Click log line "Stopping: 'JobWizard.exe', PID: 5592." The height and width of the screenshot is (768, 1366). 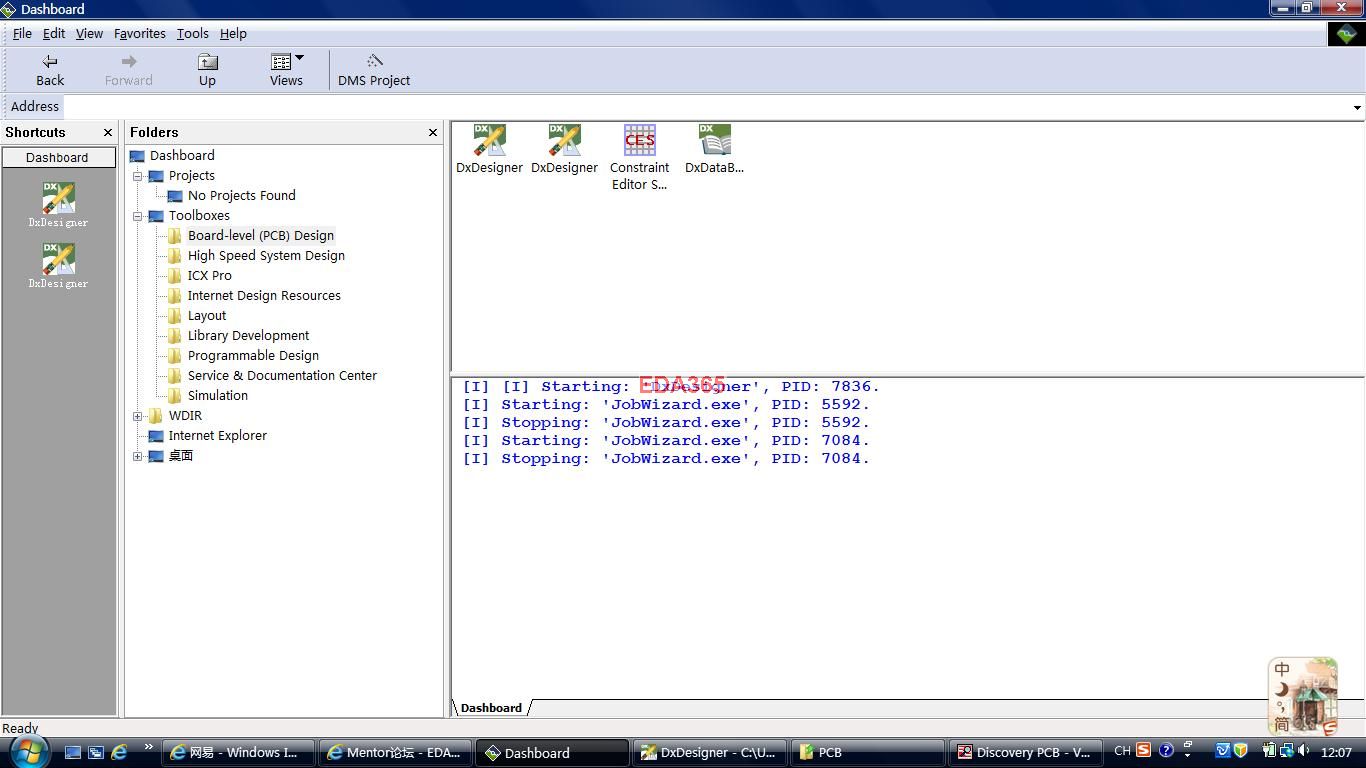pyautogui.click(x=666, y=423)
